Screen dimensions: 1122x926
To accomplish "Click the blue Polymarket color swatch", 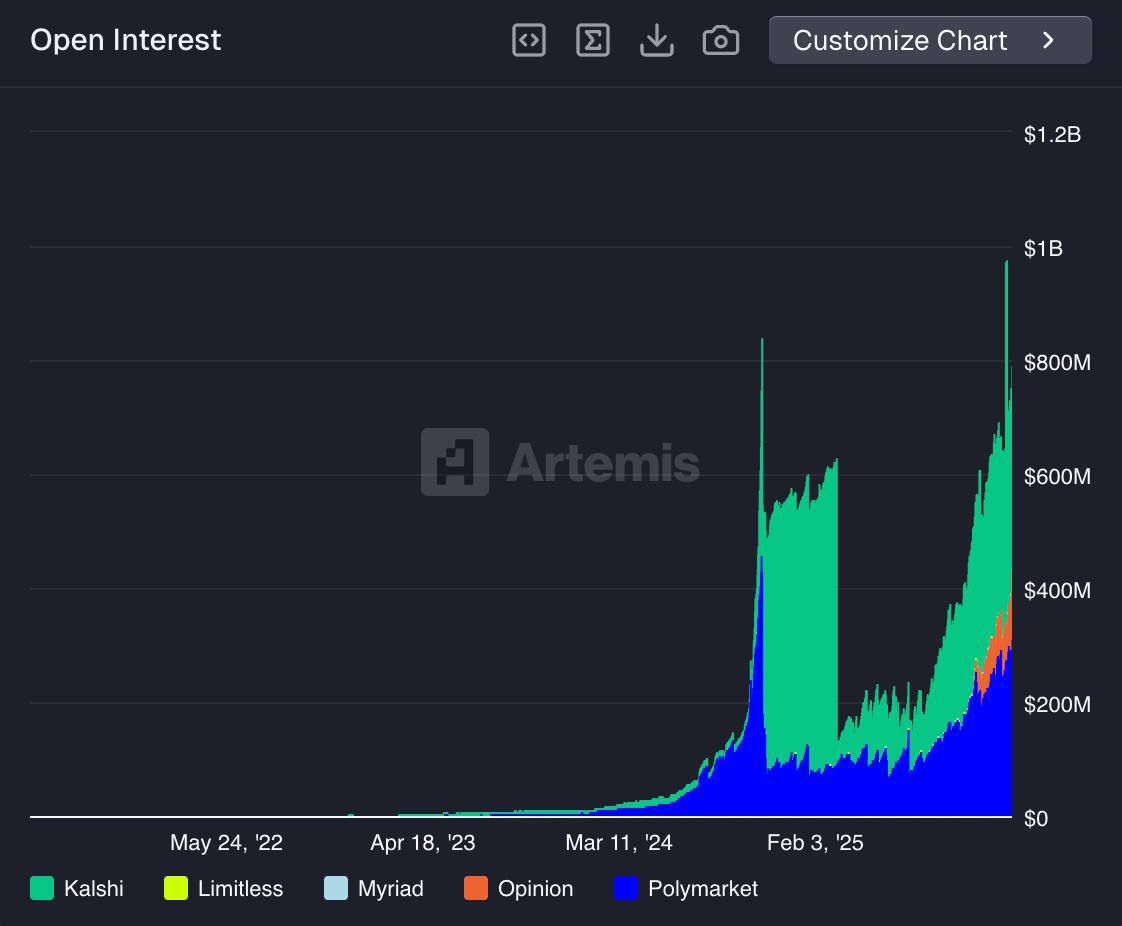I will [626, 888].
